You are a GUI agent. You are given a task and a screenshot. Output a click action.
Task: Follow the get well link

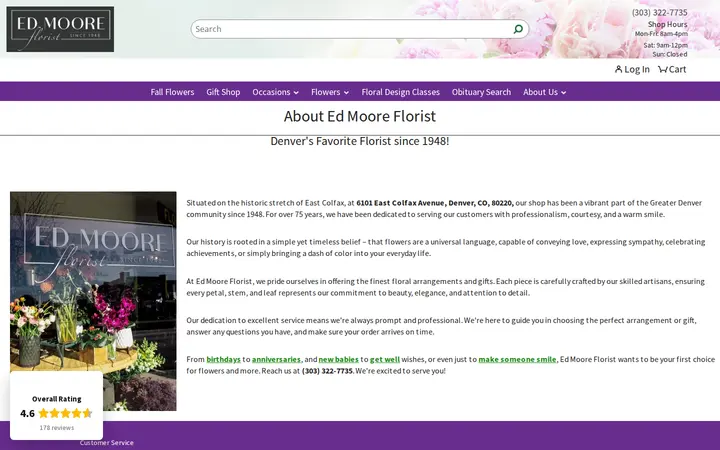click(x=385, y=360)
